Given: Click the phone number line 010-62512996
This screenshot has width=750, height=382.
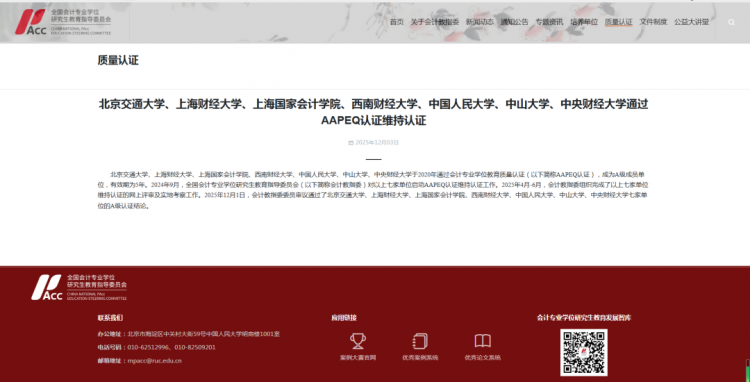Looking at the screenshot, I should [x=156, y=348].
